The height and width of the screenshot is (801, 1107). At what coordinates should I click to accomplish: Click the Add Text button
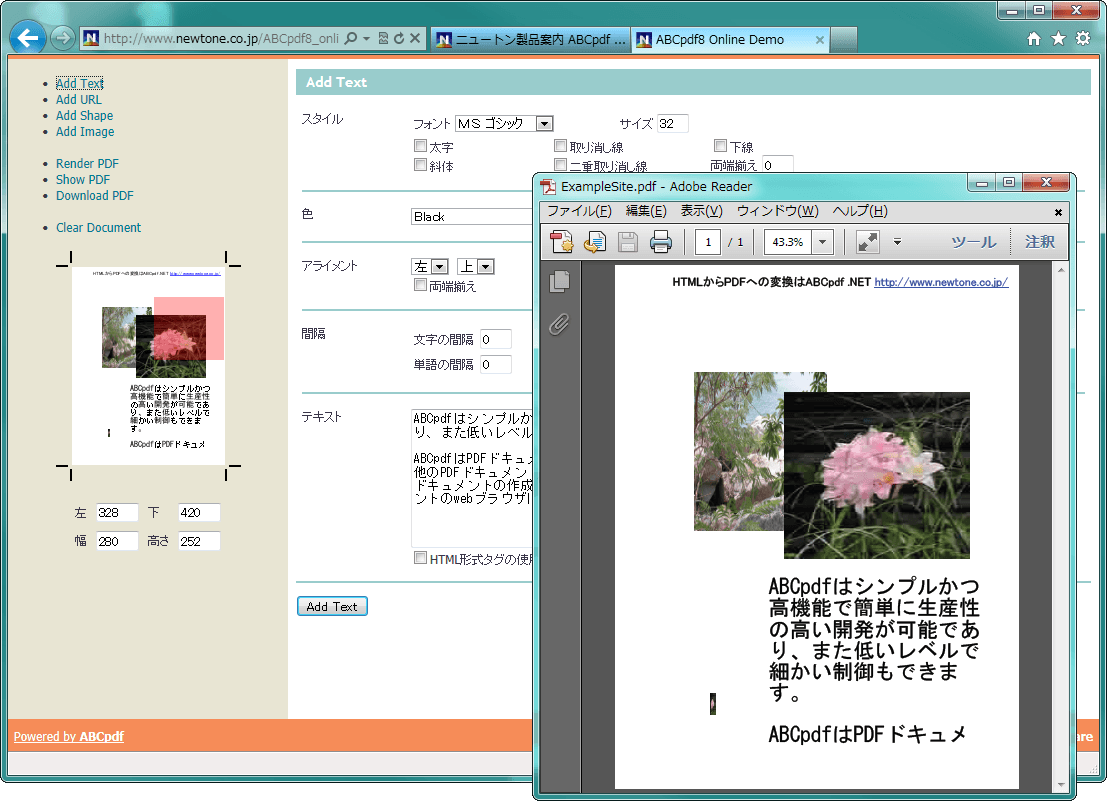pos(332,606)
